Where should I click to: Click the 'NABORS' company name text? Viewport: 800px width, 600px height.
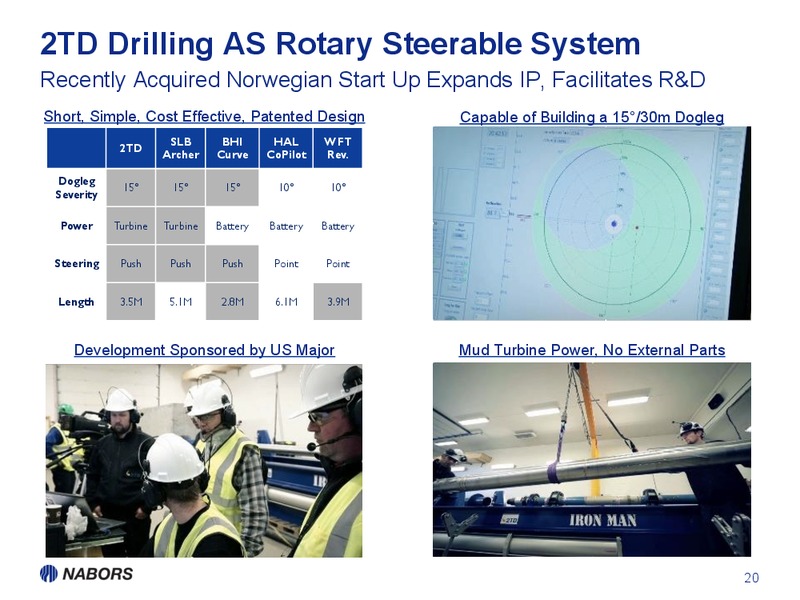click(97, 574)
